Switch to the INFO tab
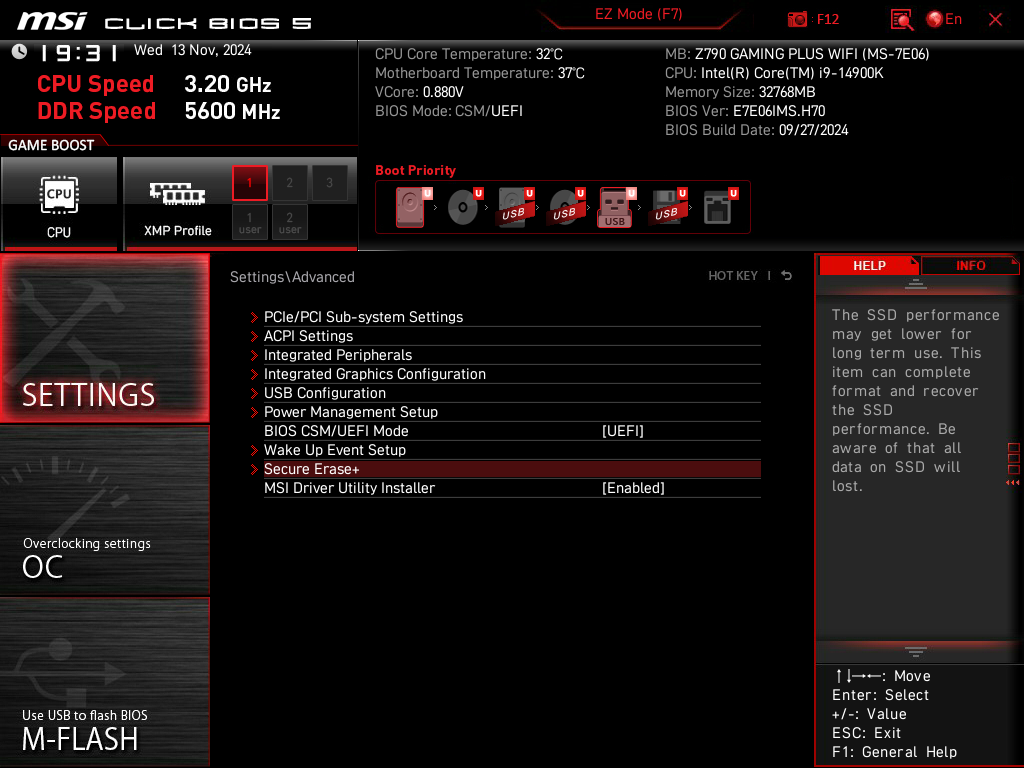Viewport: 1024px width, 768px height. [970, 265]
